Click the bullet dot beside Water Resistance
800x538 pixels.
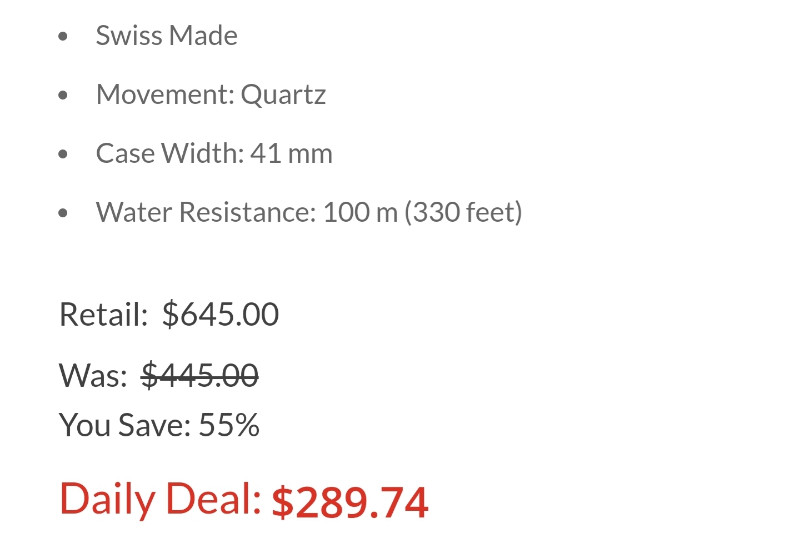63,212
